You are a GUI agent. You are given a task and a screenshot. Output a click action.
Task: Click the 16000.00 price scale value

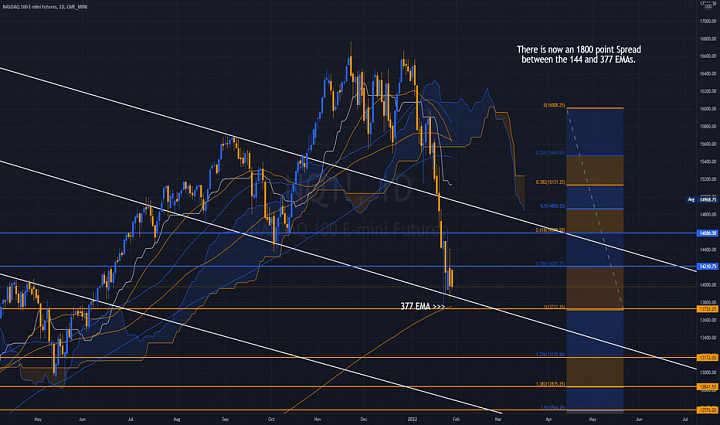(708, 109)
